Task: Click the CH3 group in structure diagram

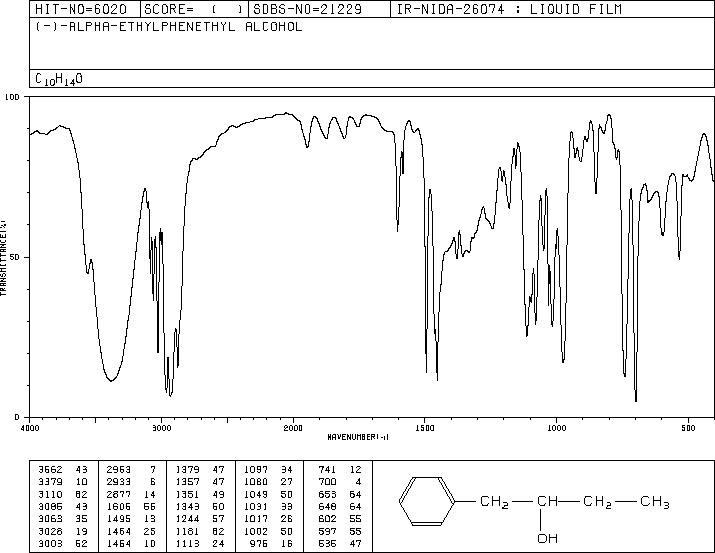Action: [655, 501]
